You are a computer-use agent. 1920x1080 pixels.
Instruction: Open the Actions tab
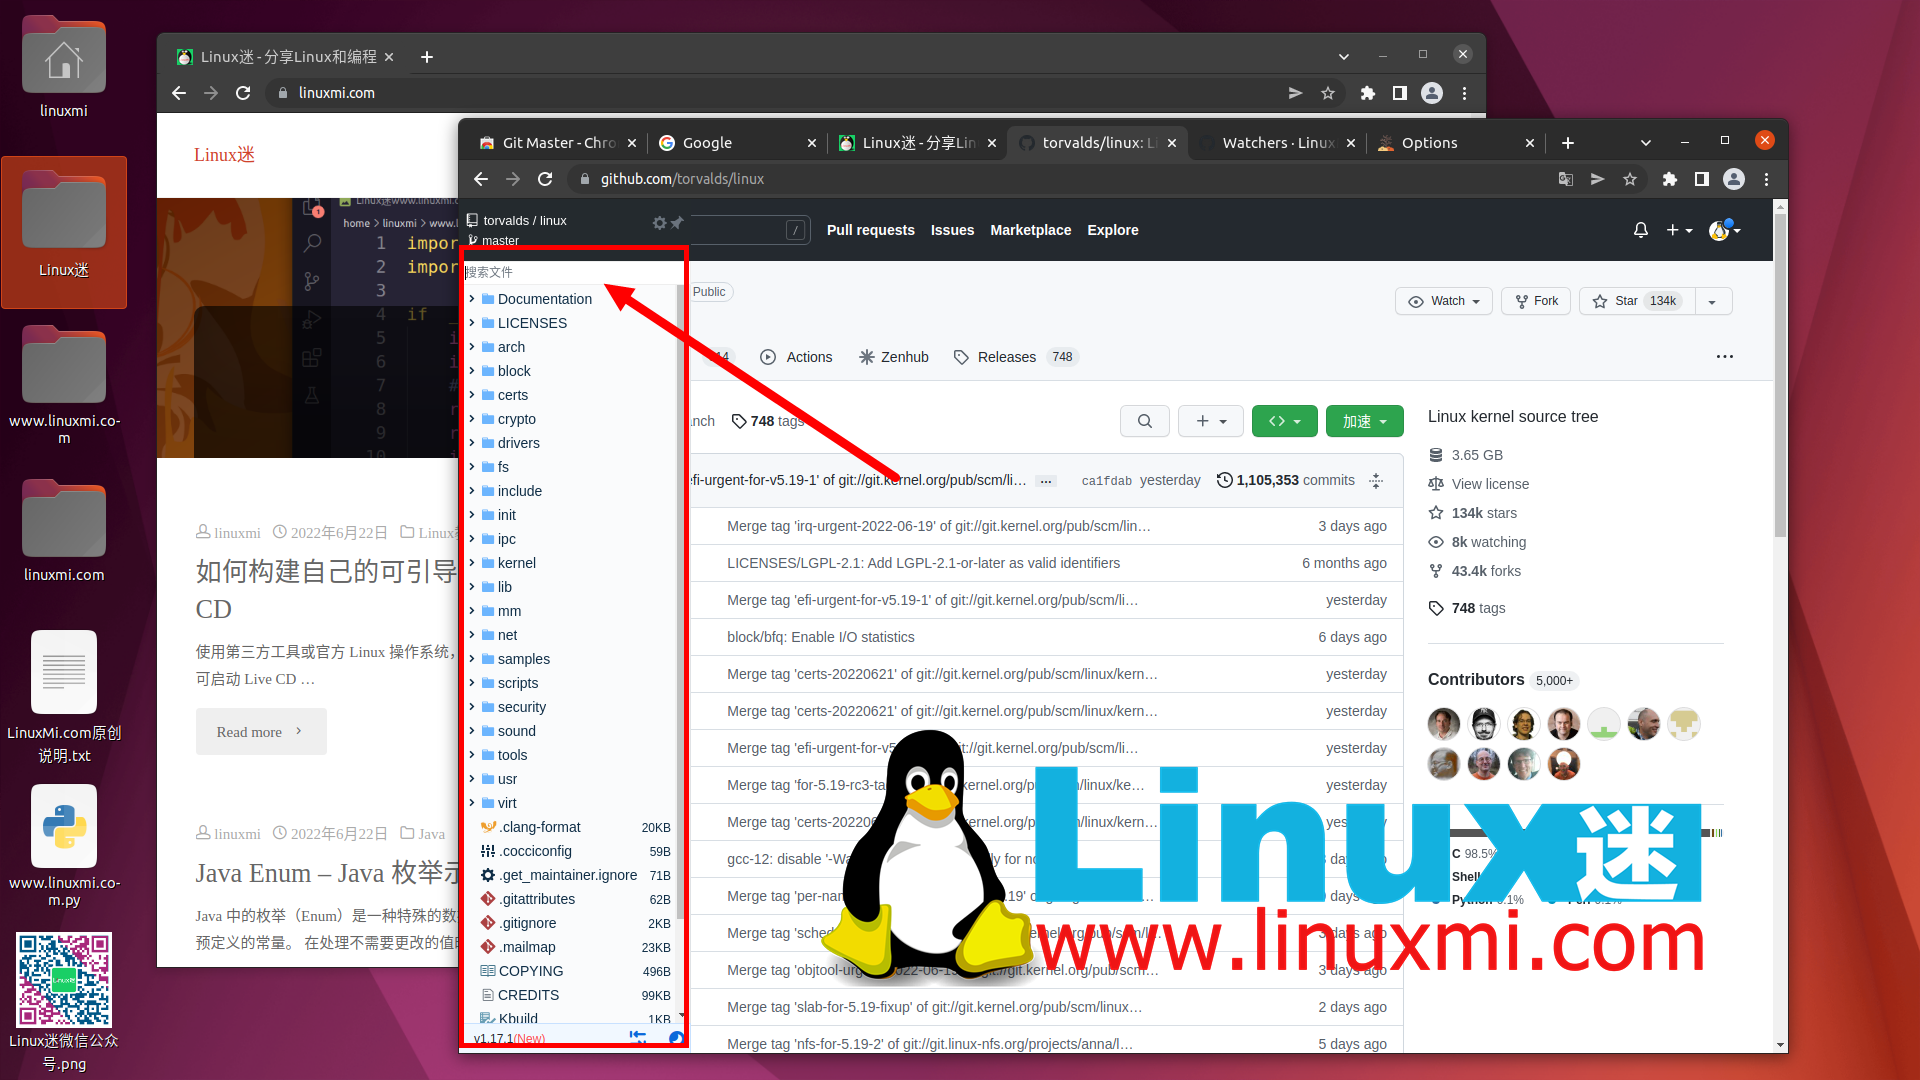click(796, 357)
